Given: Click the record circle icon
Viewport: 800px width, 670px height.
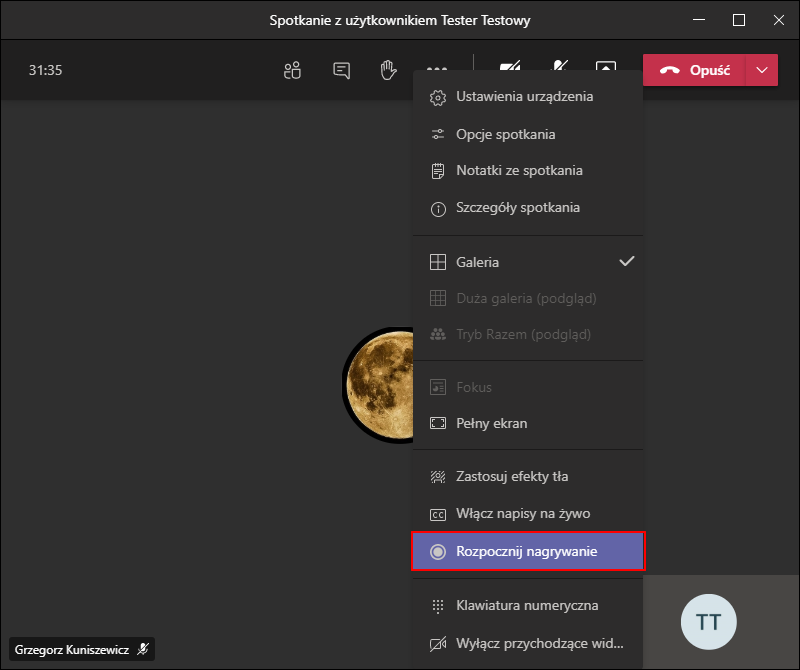Looking at the screenshot, I should pos(438,552).
